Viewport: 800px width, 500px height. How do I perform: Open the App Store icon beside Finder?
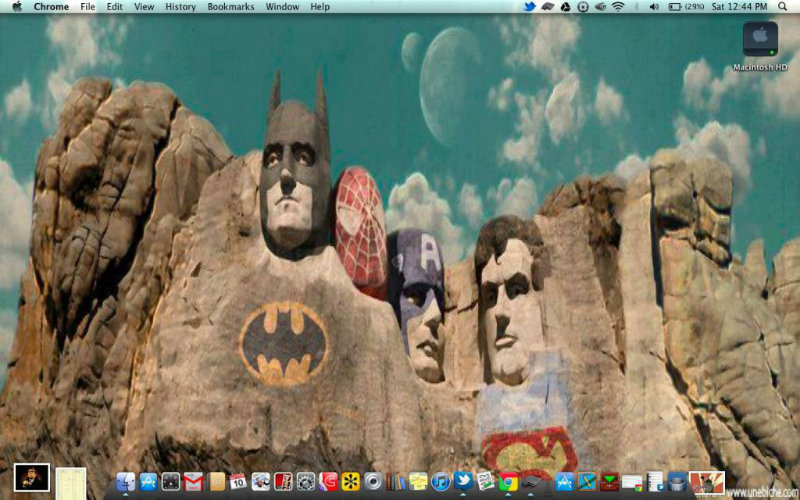tap(148, 481)
